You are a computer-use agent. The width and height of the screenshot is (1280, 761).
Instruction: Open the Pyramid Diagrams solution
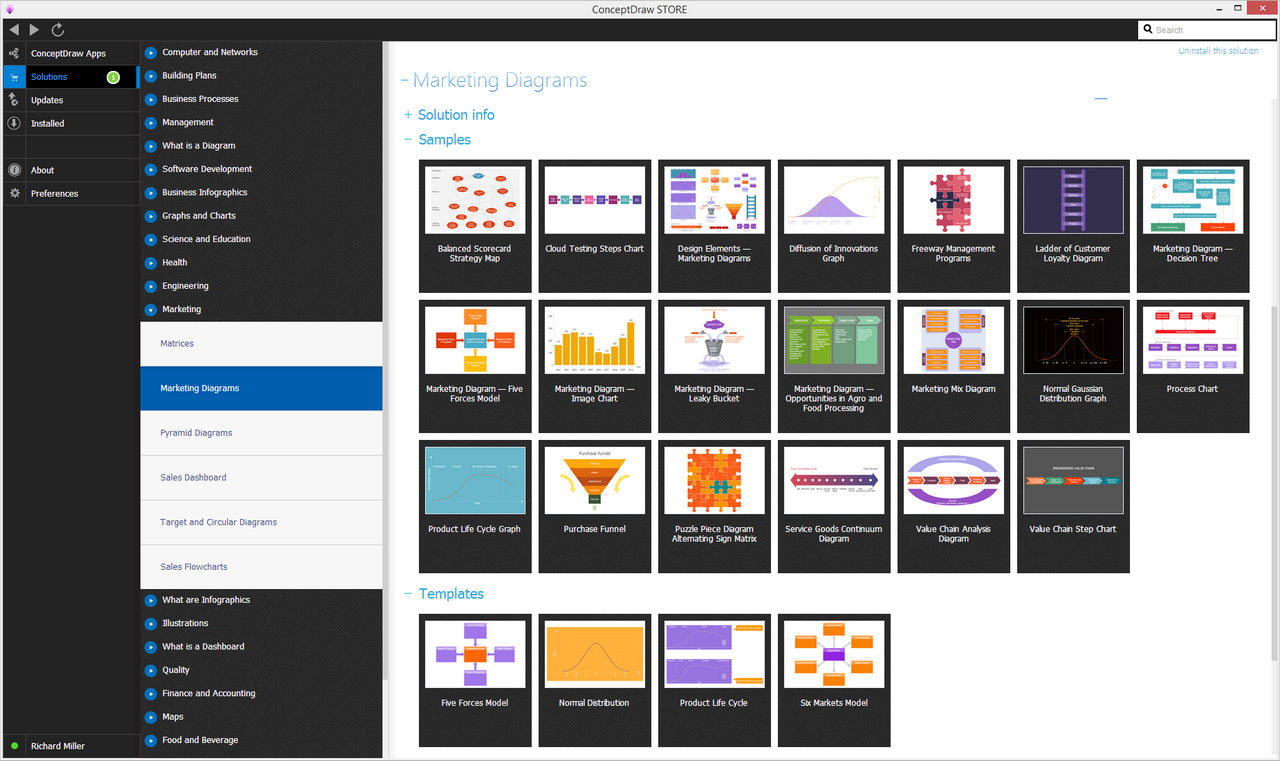pyautogui.click(x=261, y=433)
